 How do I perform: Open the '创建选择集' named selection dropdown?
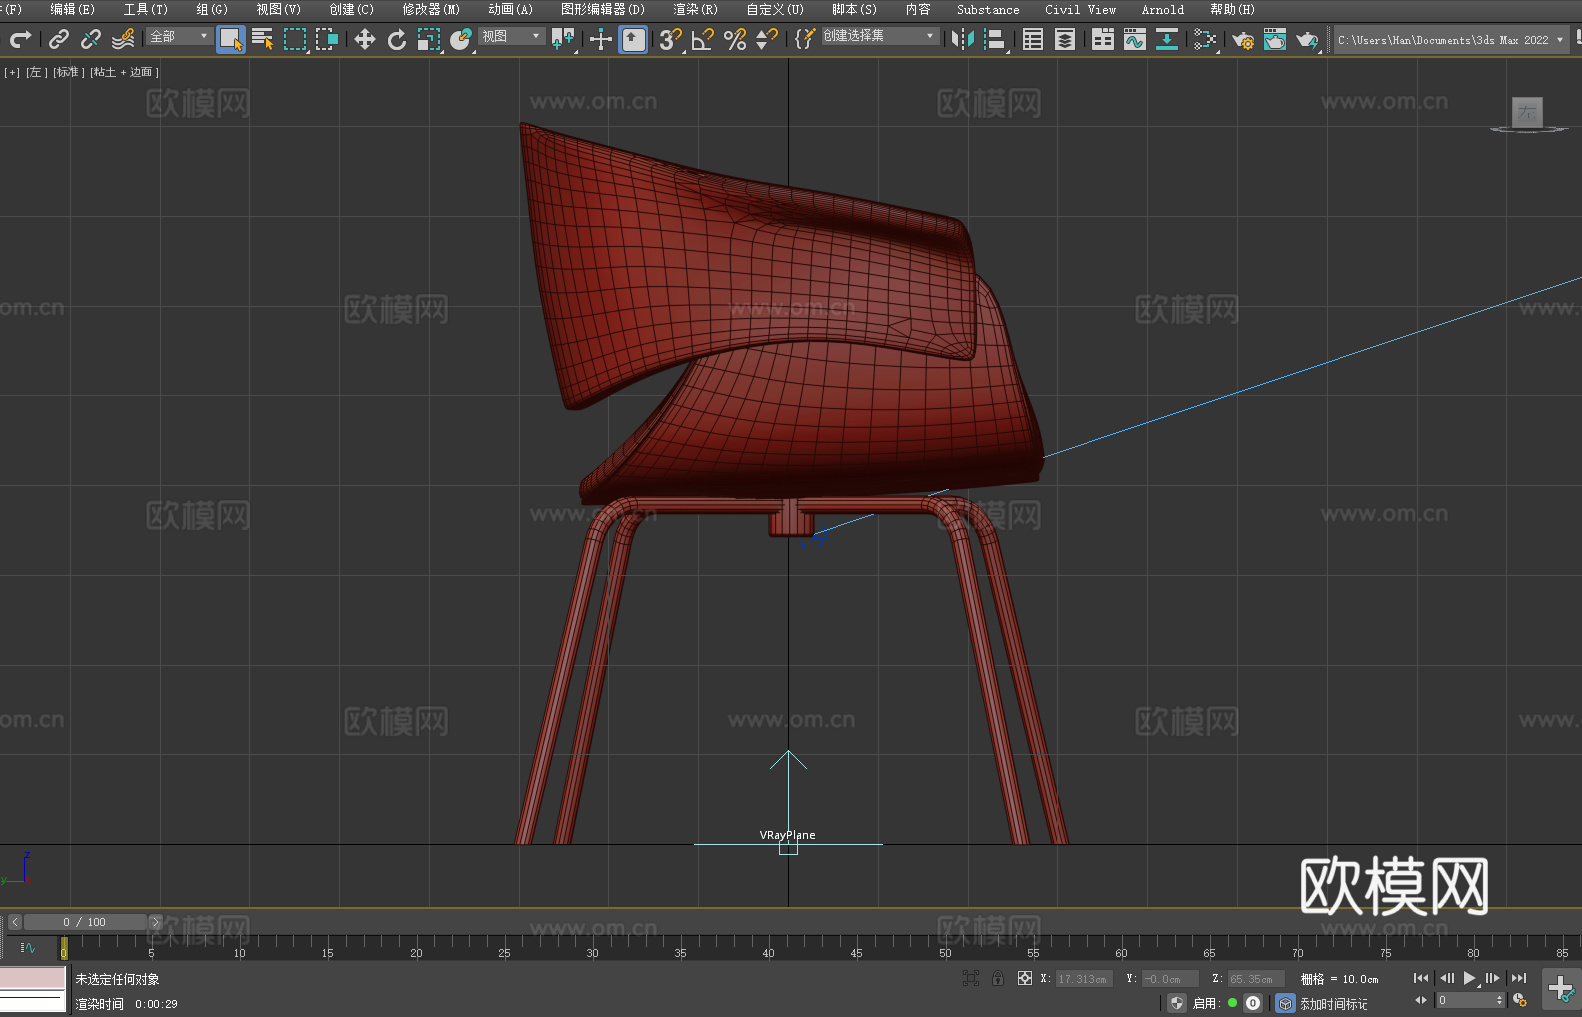pyautogui.click(x=880, y=36)
